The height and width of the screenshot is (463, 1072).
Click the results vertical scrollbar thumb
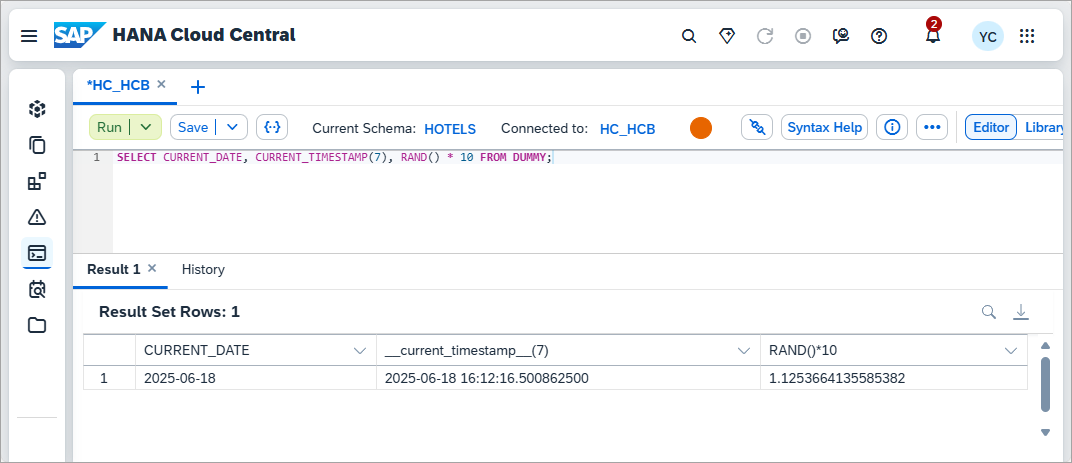[x=1045, y=384]
